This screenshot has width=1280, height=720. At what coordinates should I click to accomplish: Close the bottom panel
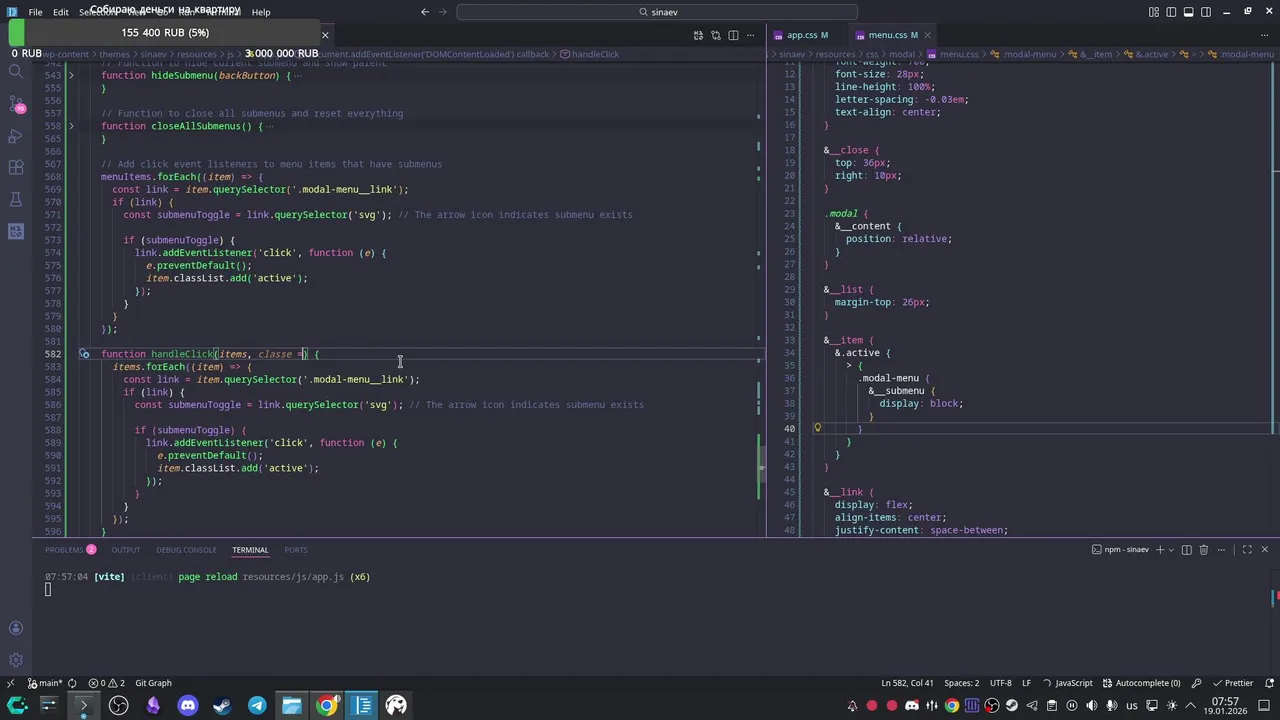point(1264,550)
